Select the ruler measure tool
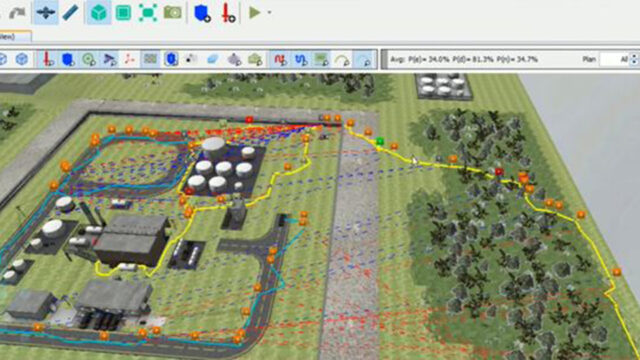 coord(70,12)
